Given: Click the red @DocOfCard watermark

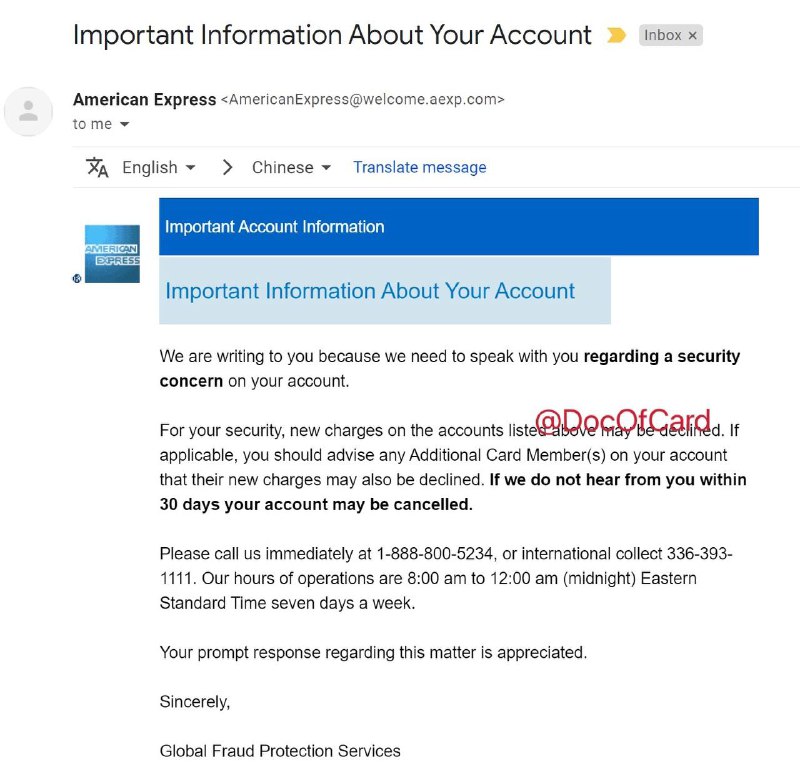Looking at the screenshot, I should click(x=623, y=421).
